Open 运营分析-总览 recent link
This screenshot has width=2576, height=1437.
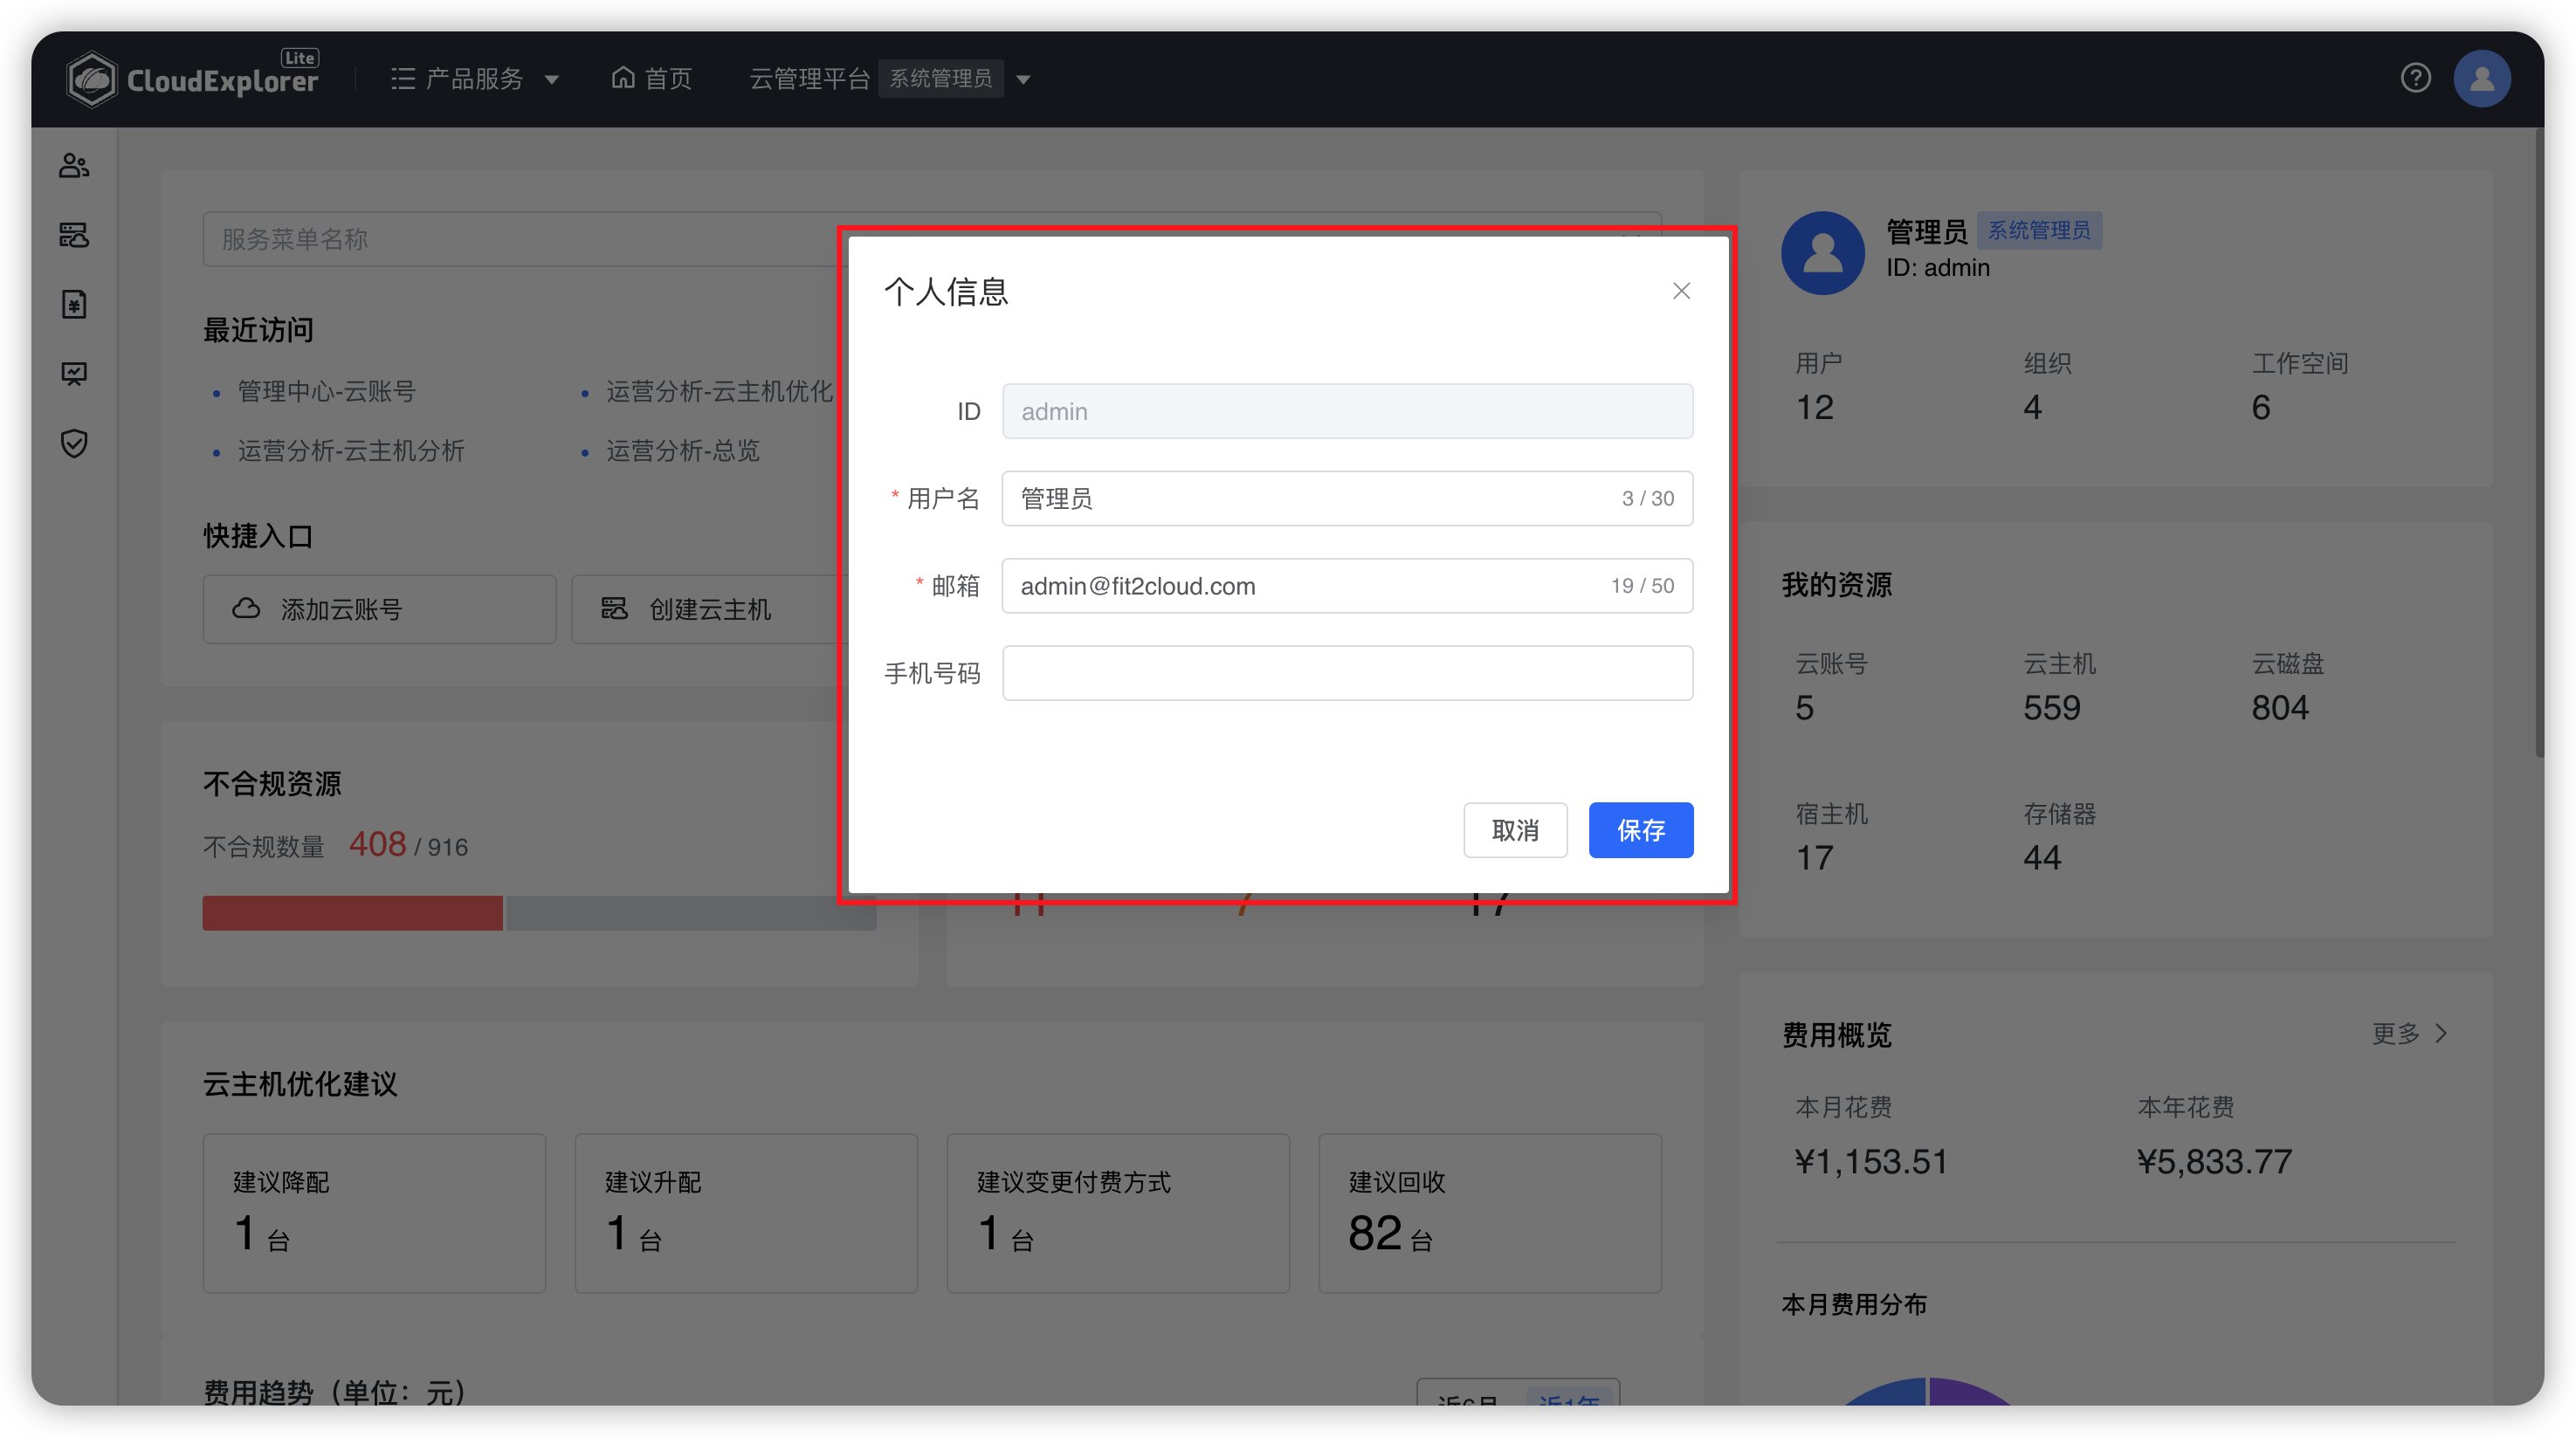(682, 450)
